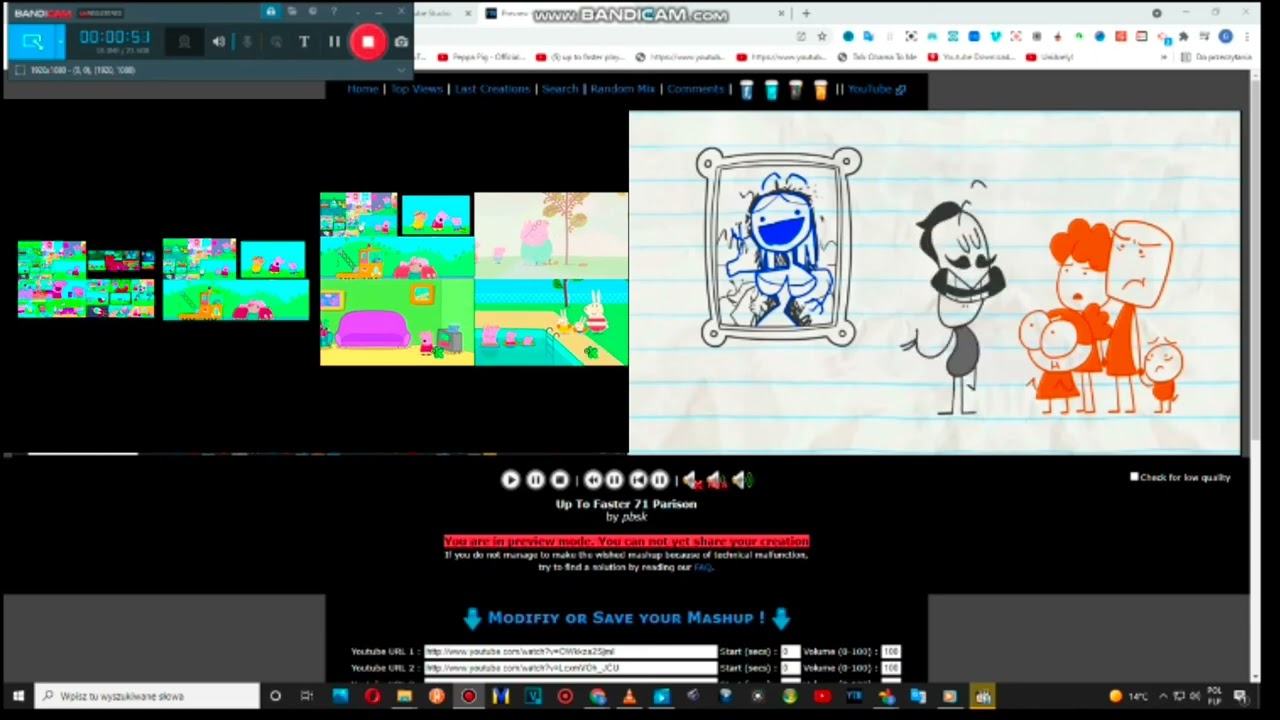Select Bandicam screen recording mode button

[33, 42]
